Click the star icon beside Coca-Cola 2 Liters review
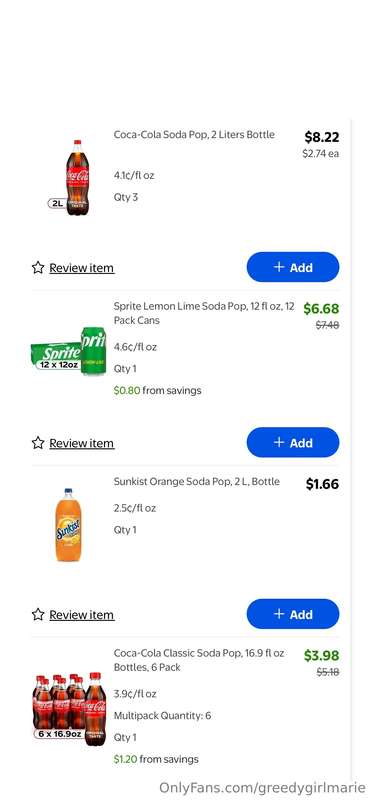Viewport: 370px width, 800px height. point(38,267)
